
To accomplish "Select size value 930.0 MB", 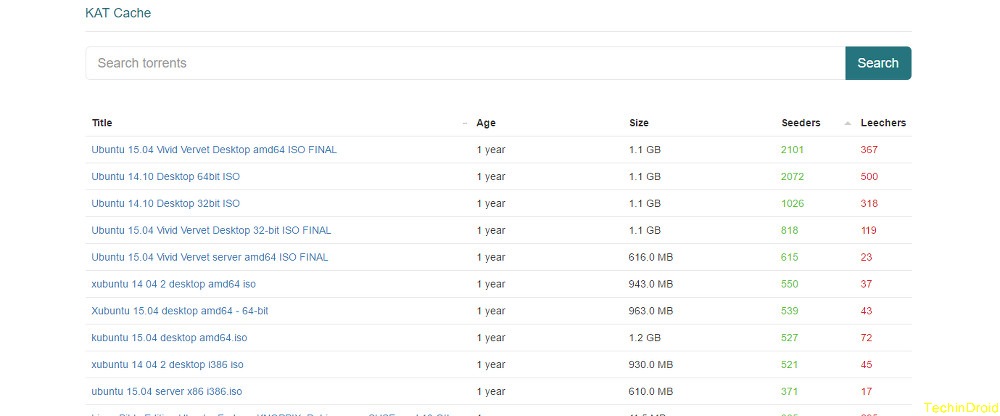I will [x=651, y=365].
